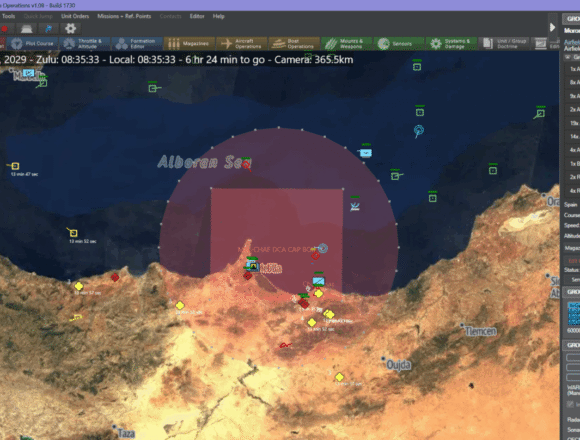Open Aircraft Operations window
580x440 pixels.
pos(242,44)
